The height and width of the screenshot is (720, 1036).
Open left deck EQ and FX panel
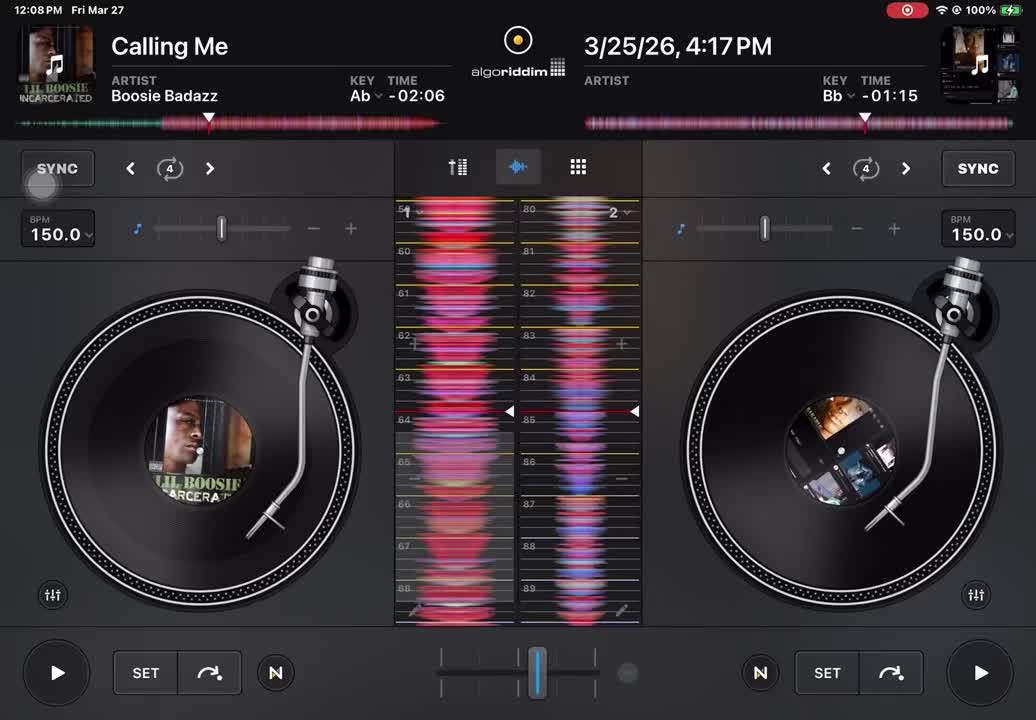53,594
